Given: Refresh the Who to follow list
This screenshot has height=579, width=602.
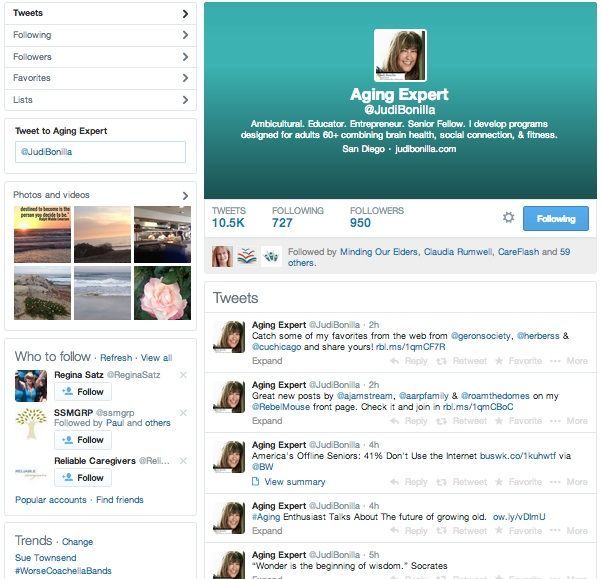Looking at the screenshot, I should [116, 358].
